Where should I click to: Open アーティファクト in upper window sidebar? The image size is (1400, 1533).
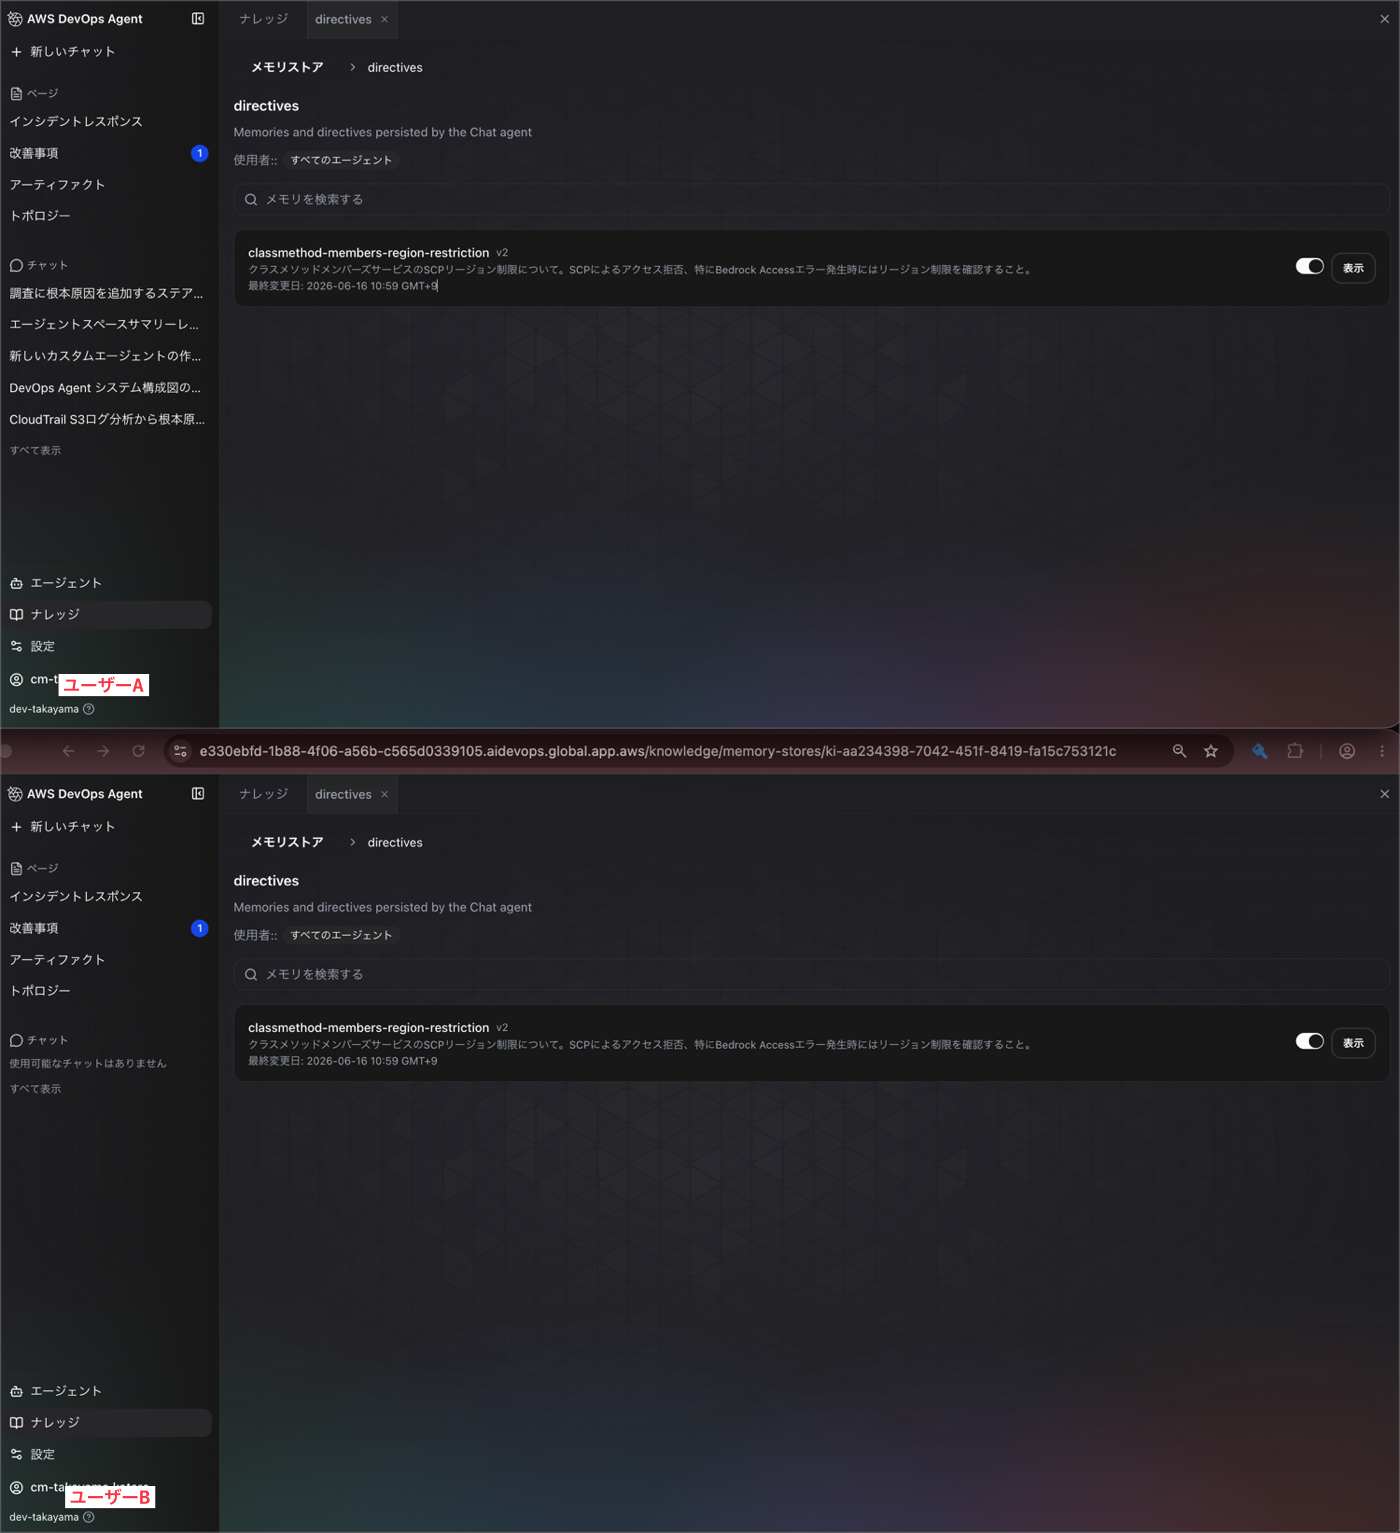[57, 185]
